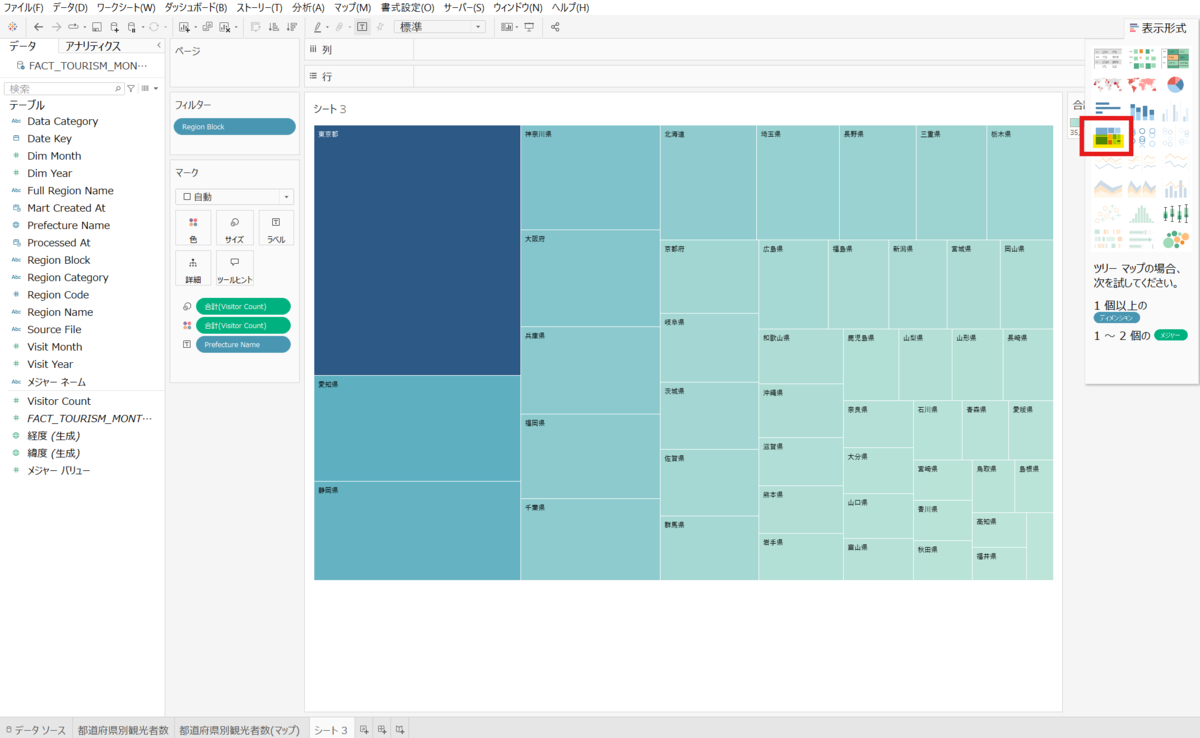Open the show/hide cards dropdown arrow

[x=517, y=27]
